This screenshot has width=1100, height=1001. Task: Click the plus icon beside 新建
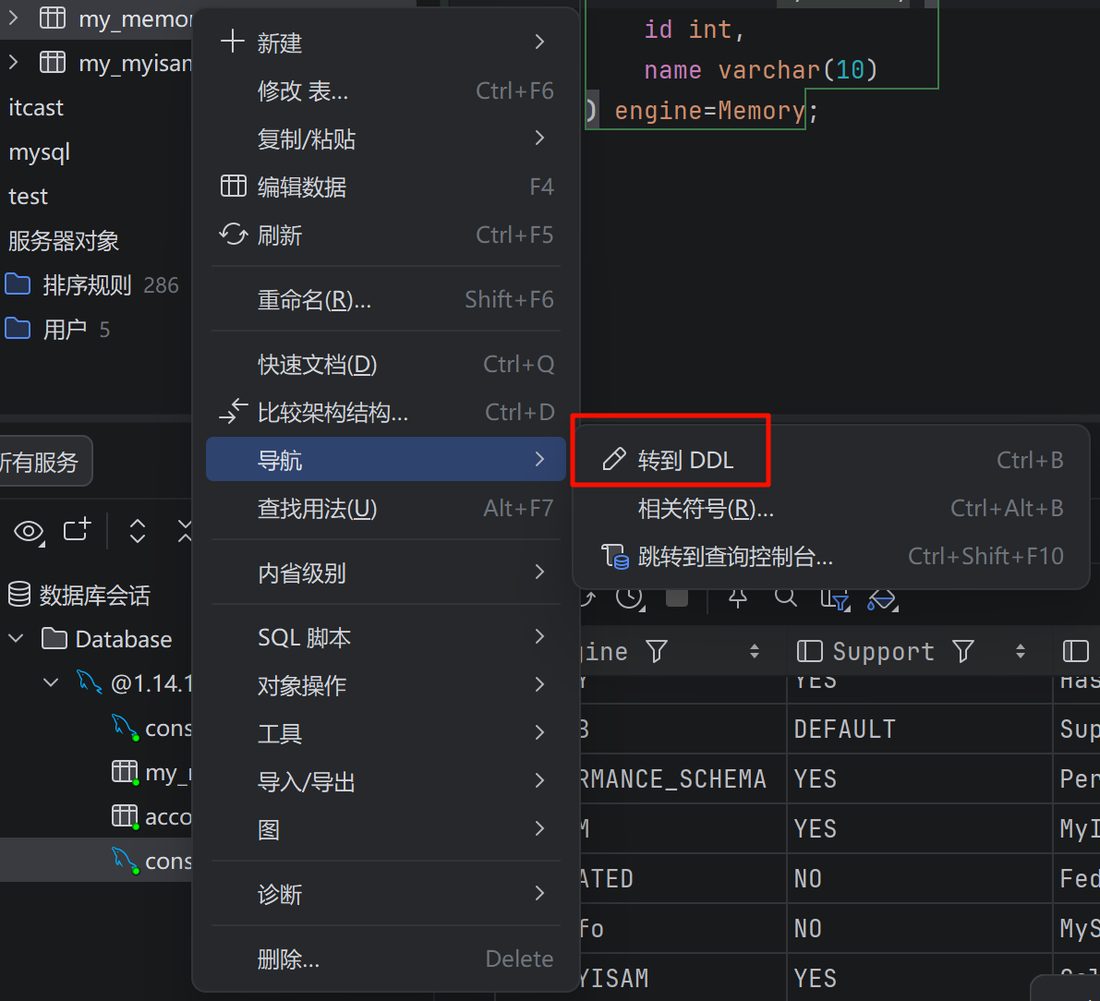232,42
